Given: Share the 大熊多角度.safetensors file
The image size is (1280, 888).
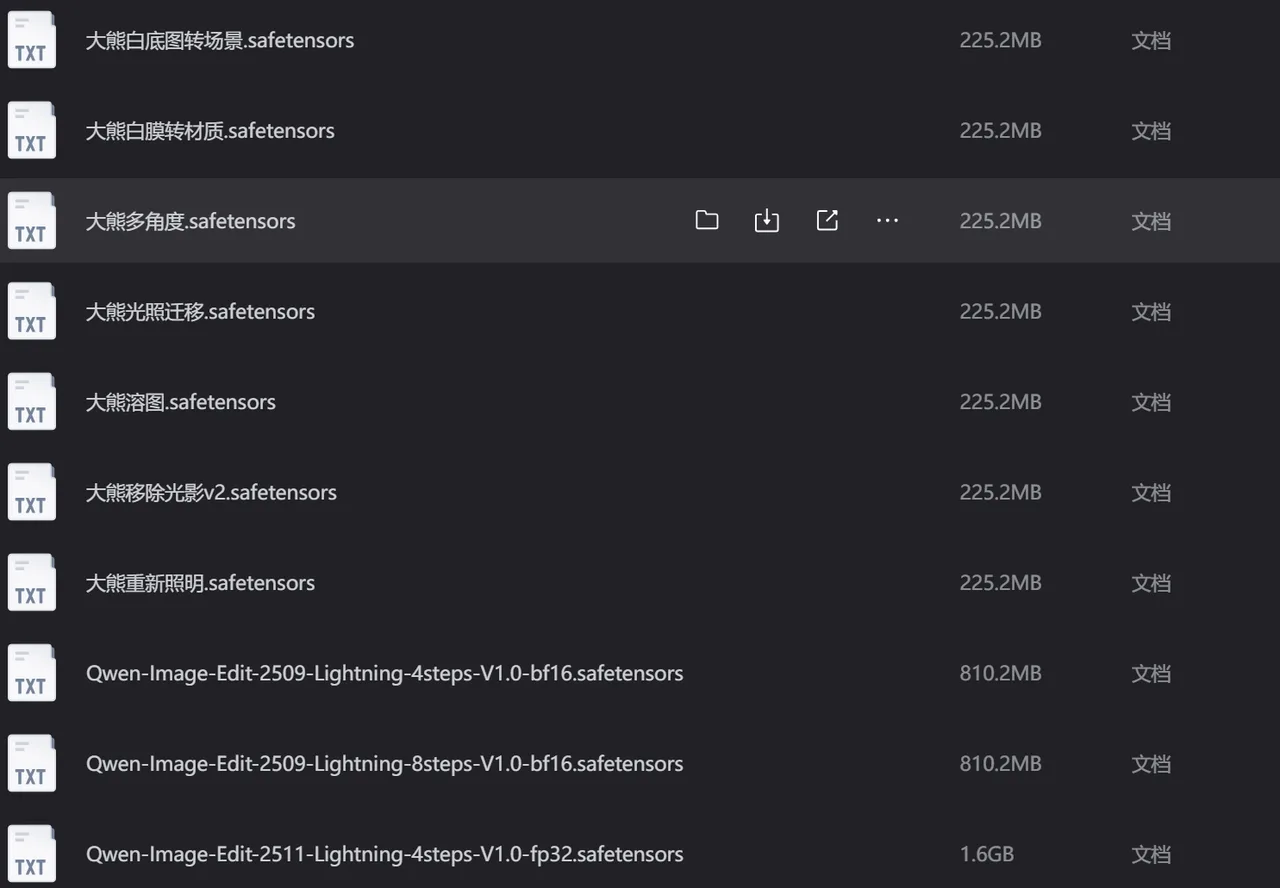Looking at the screenshot, I should tap(827, 221).
